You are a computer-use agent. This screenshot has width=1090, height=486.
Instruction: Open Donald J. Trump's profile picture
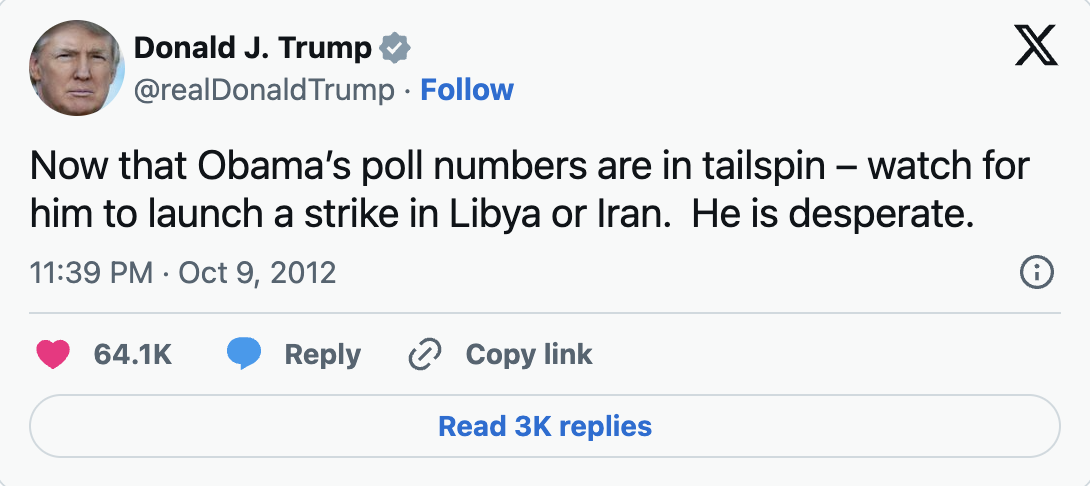[76, 68]
